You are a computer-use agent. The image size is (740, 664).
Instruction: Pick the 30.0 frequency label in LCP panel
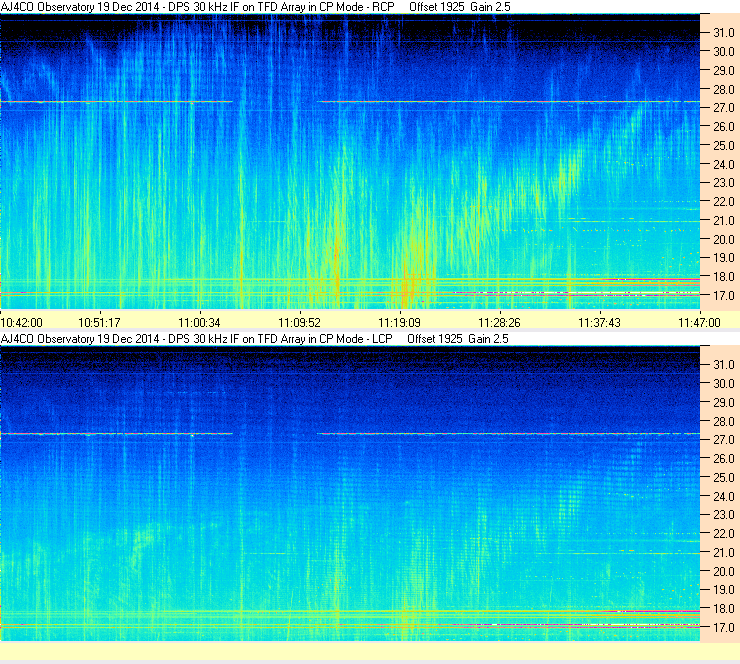[723, 384]
